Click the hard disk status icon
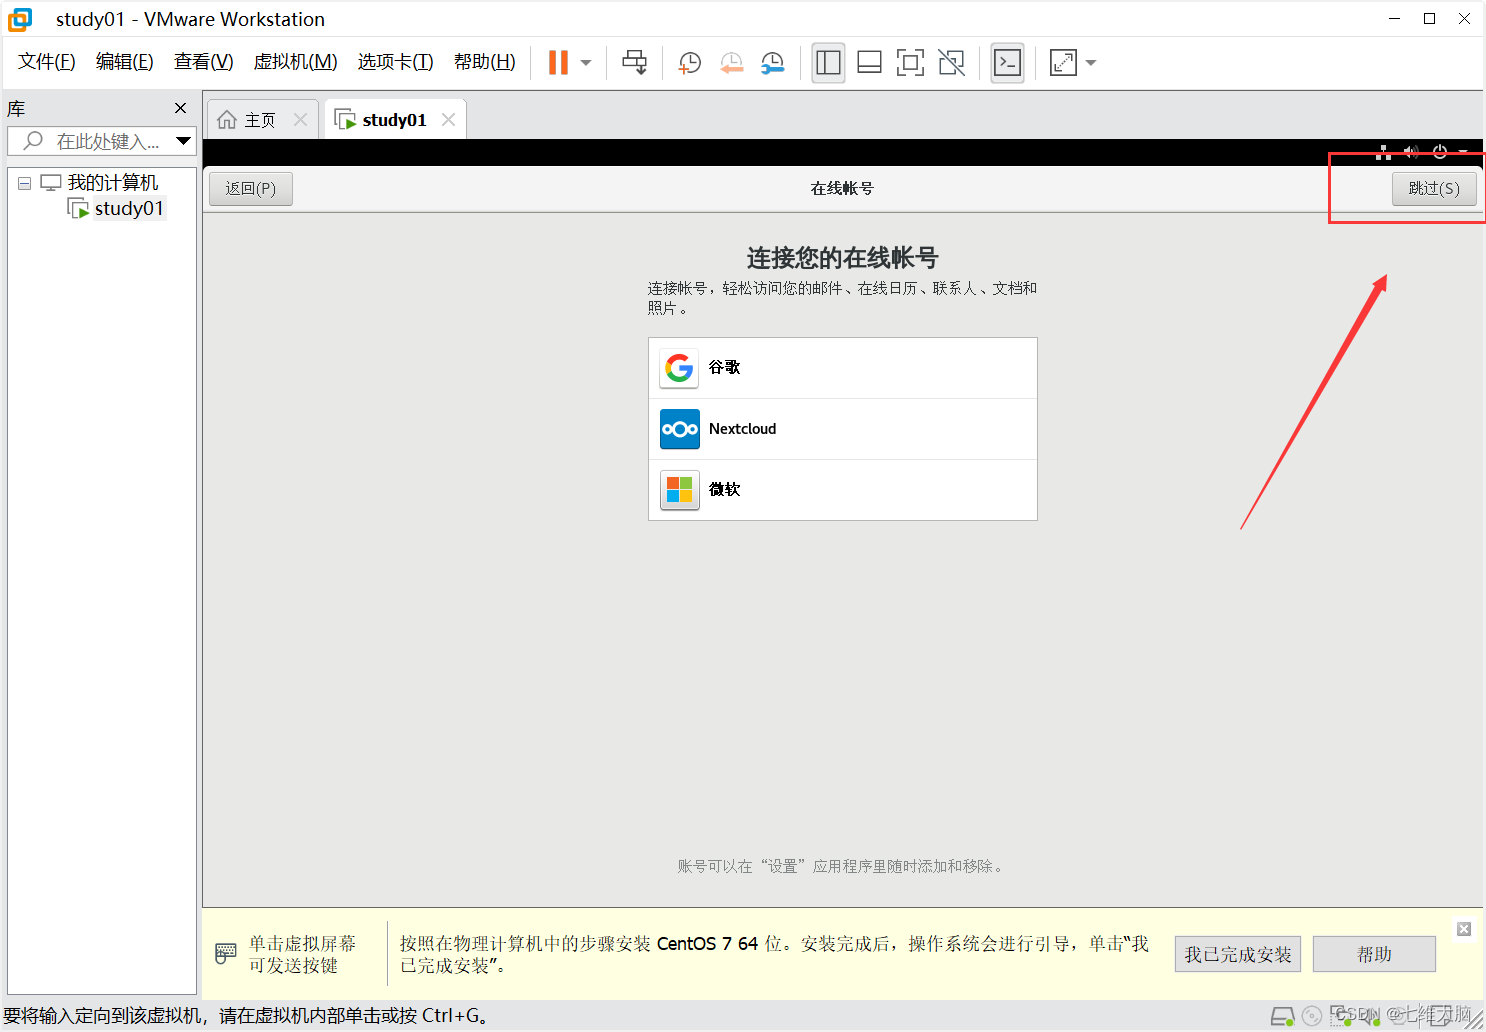This screenshot has width=1486, height=1032. coord(1282,1017)
